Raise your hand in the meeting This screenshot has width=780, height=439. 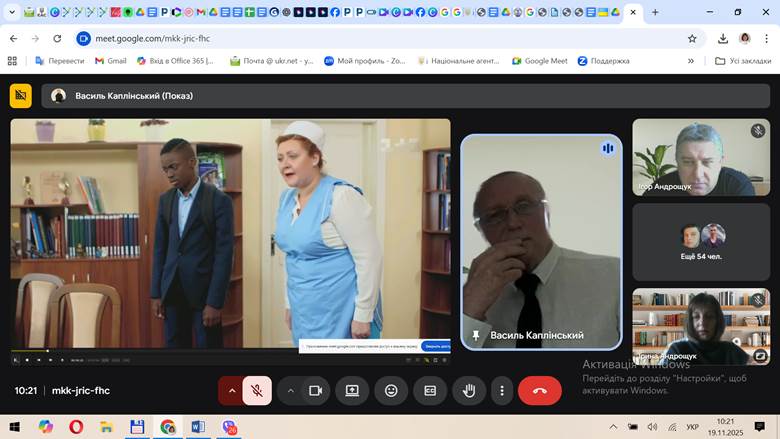(x=468, y=391)
